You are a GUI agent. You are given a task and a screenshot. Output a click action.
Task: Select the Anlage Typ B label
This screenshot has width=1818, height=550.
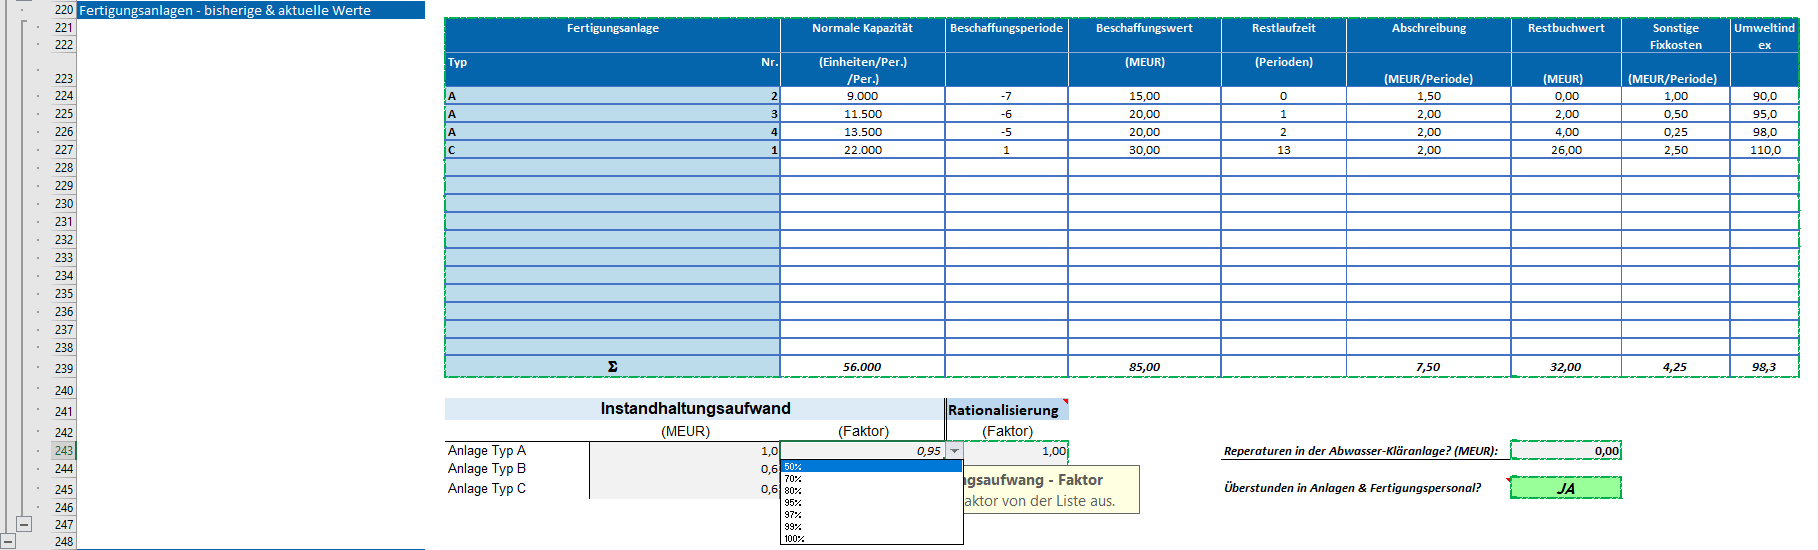(x=487, y=469)
